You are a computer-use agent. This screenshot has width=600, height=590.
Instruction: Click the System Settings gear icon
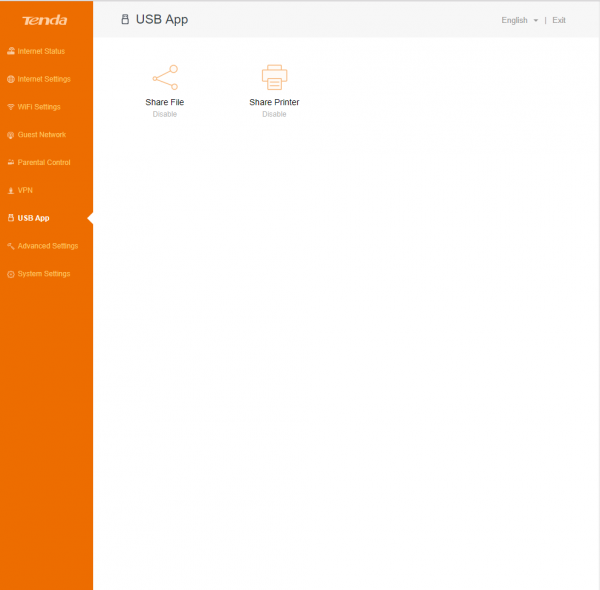11,274
